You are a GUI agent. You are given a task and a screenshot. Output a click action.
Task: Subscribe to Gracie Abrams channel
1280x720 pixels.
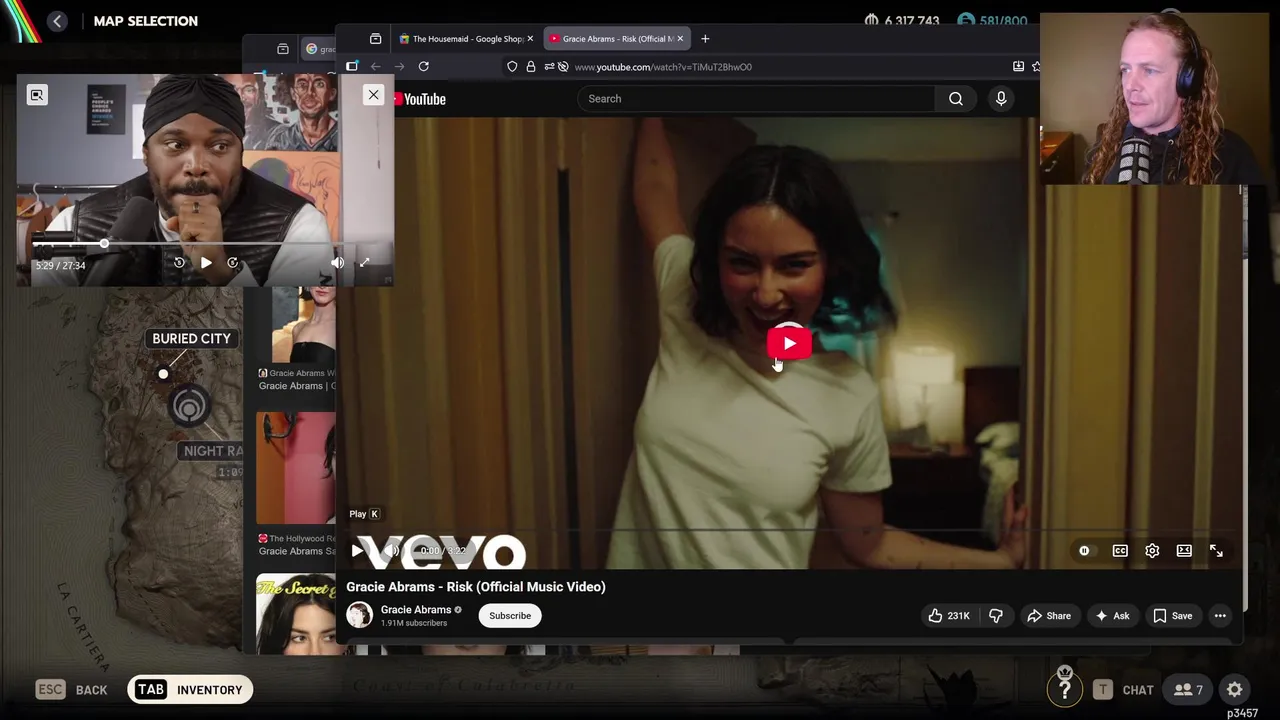click(x=510, y=616)
